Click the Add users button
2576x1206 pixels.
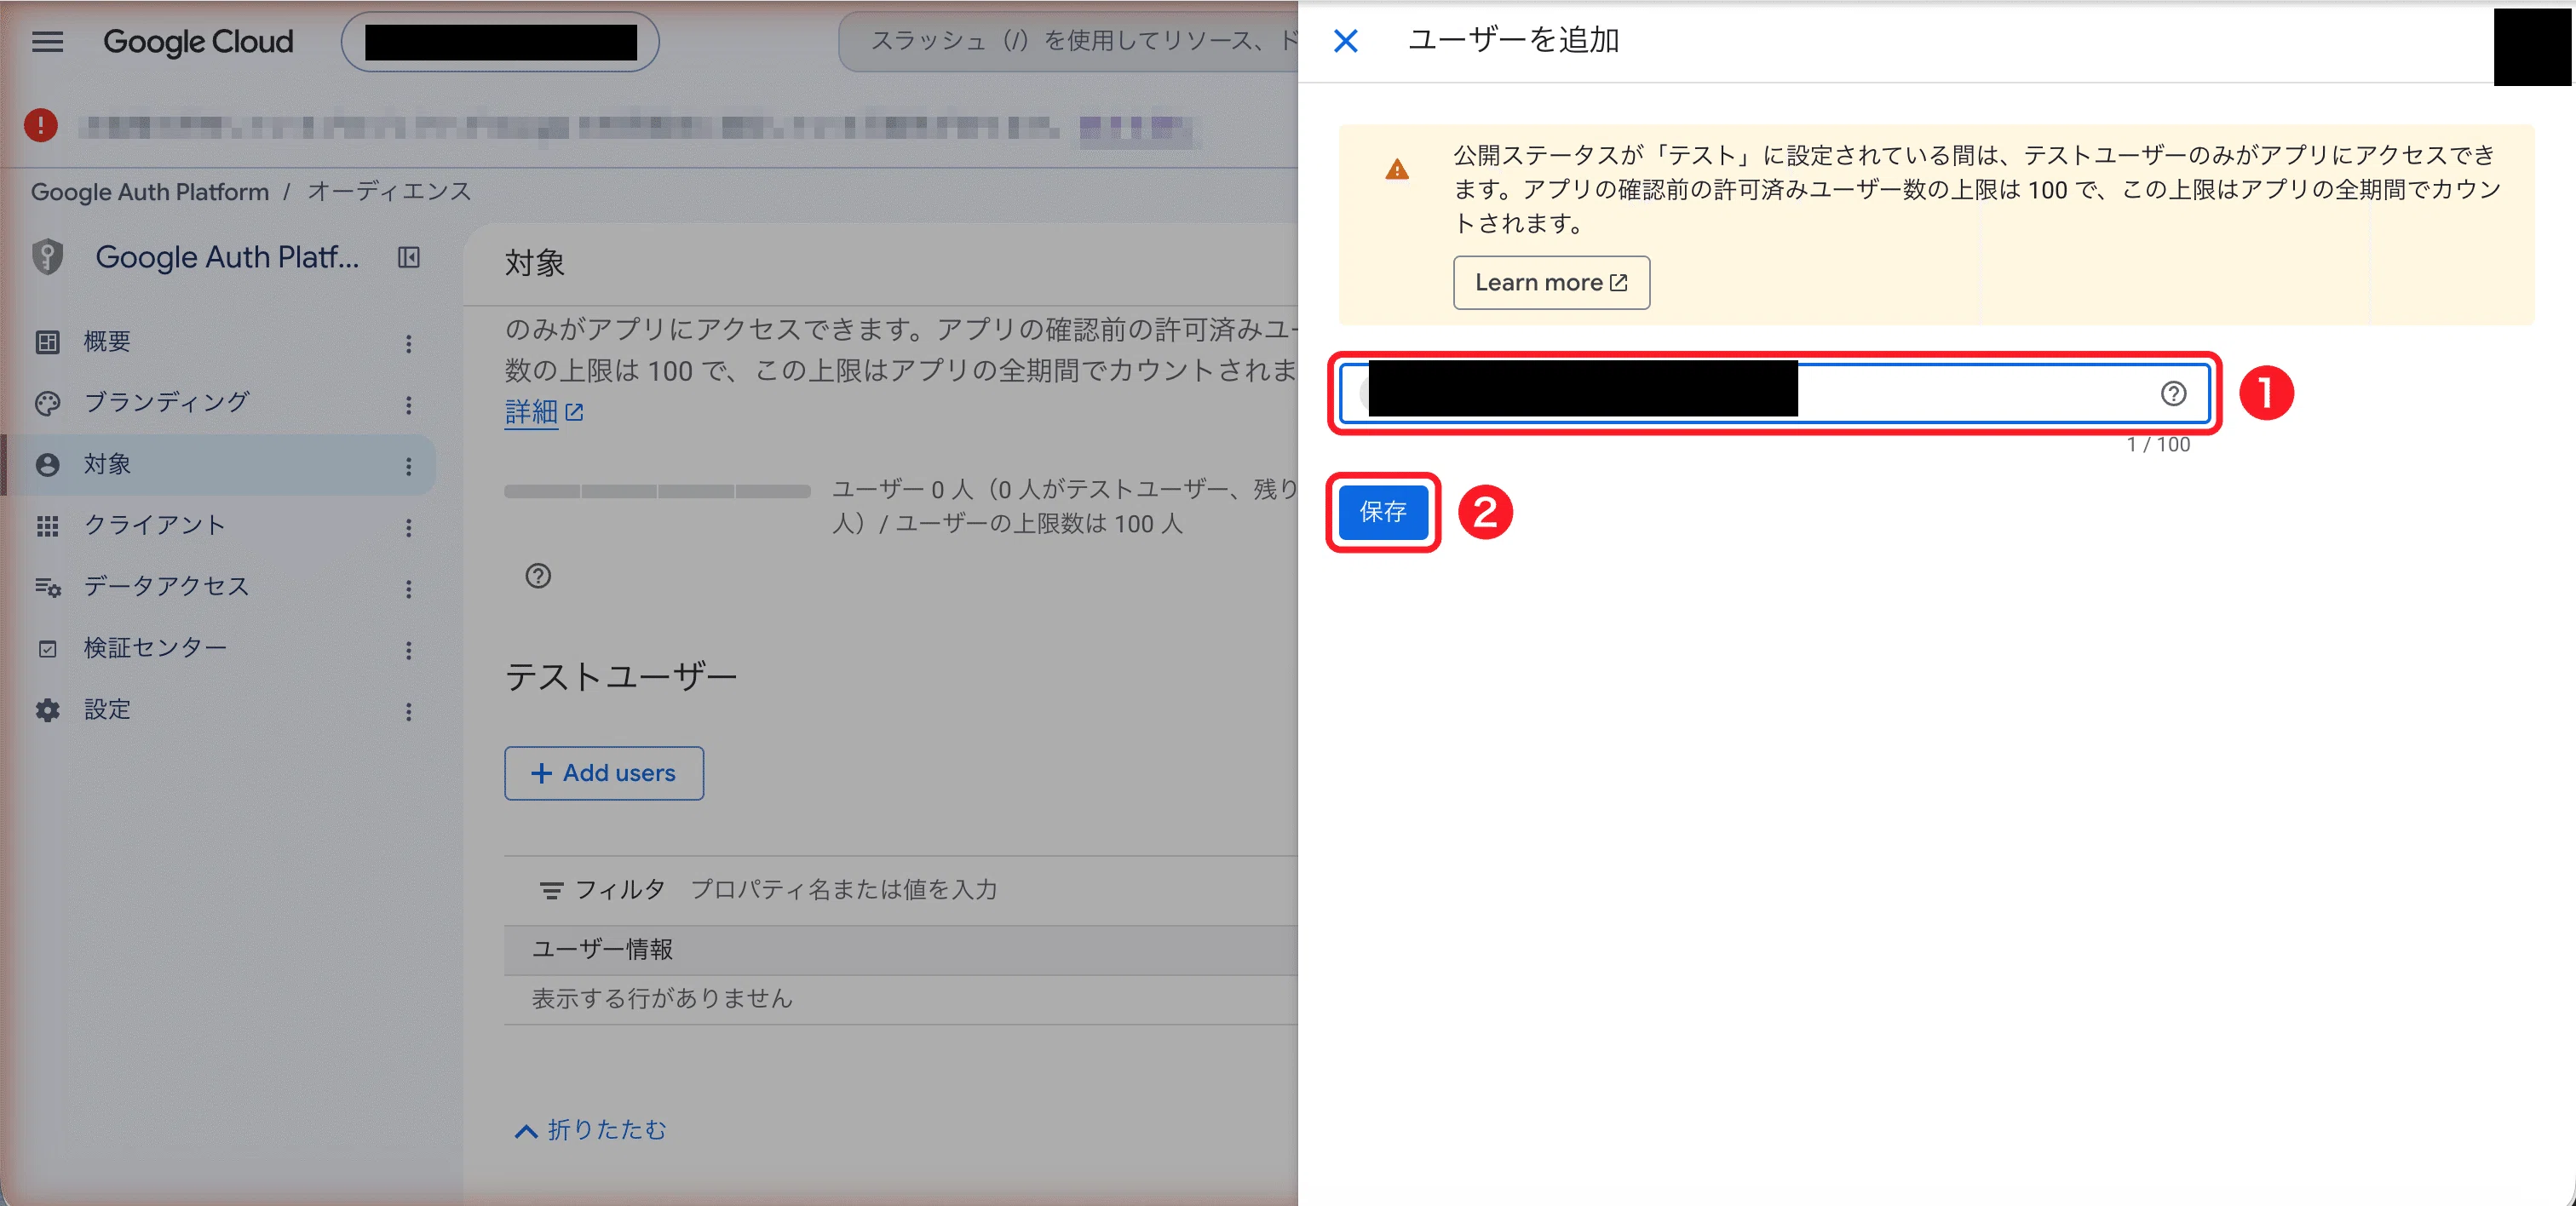click(x=603, y=773)
